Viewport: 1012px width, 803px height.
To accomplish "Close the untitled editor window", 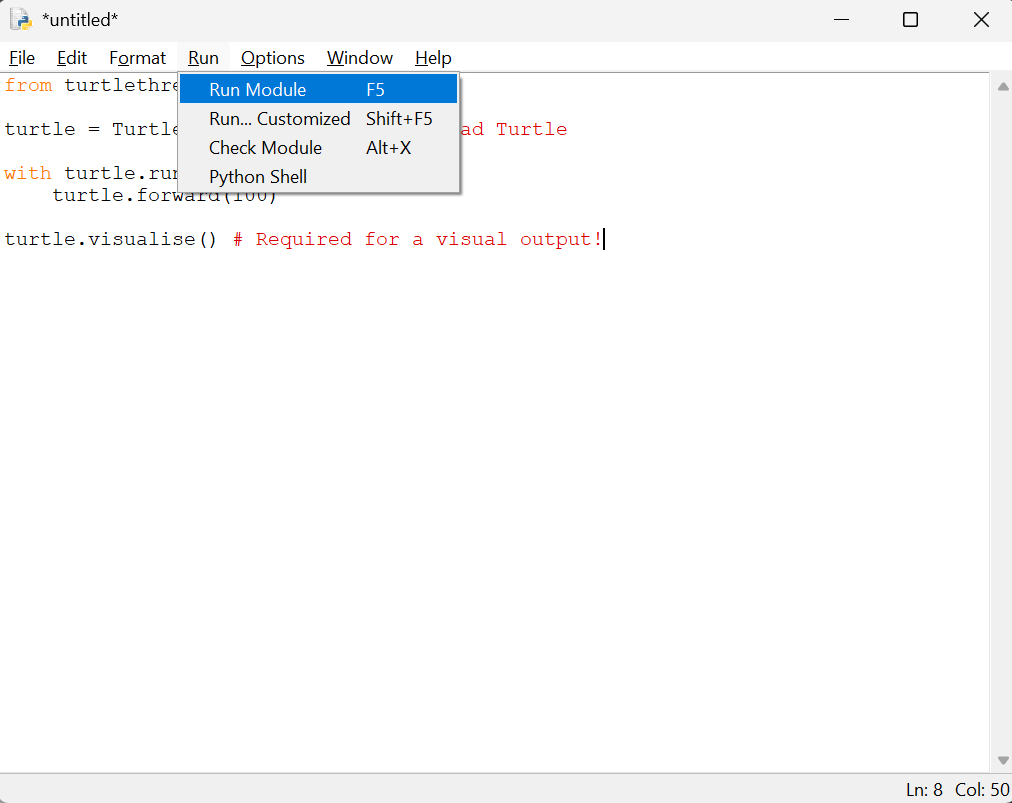I will [x=981, y=20].
